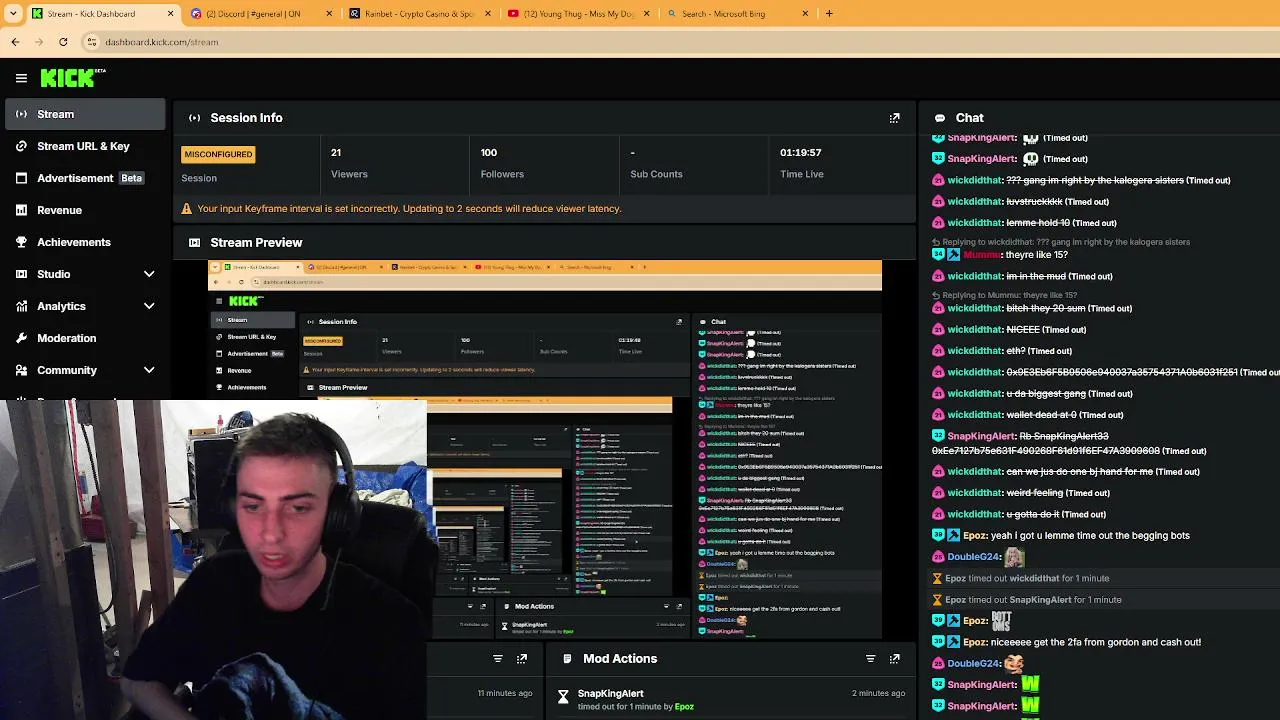Screen dimensions: 1280x720
Task: Expand the Analytics sidebar section
Action: pos(149,306)
